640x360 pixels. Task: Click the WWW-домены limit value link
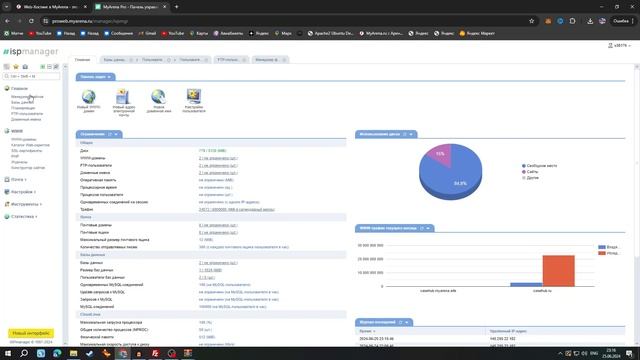click(218, 158)
